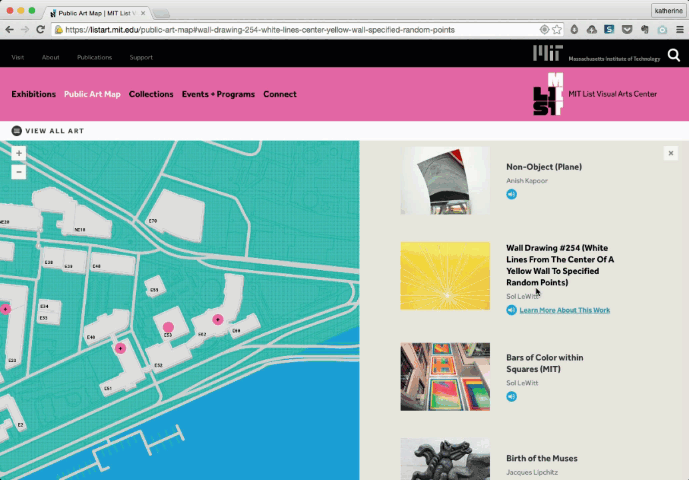Viewport: 689px width, 480px height.
Task: Click the blue S extension icon
Action: [x=609, y=29]
